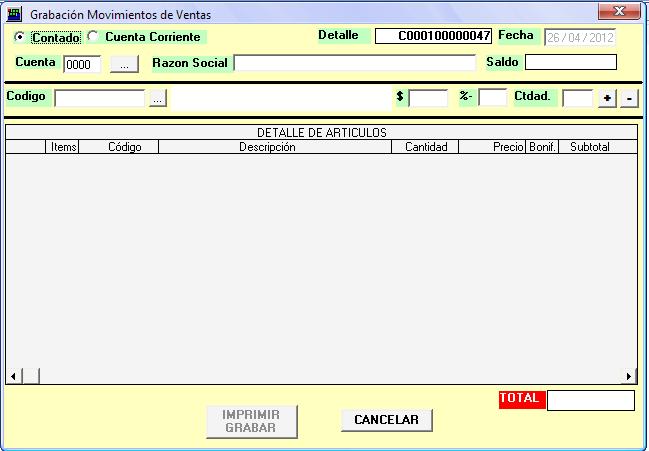Click the Cantidad column header
Screen dimensions: 649x451
pyautogui.click(x=425, y=147)
